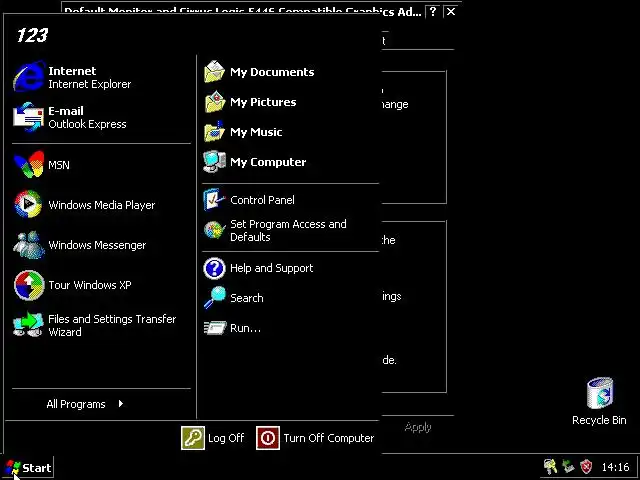This screenshot has height=480, width=640.
Task: Open the Help and Support icon
Action: pyautogui.click(x=215, y=268)
